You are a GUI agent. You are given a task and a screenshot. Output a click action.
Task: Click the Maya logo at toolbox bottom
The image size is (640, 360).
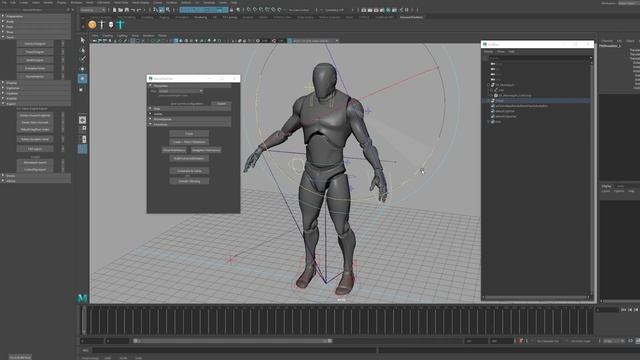click(82, 298)
